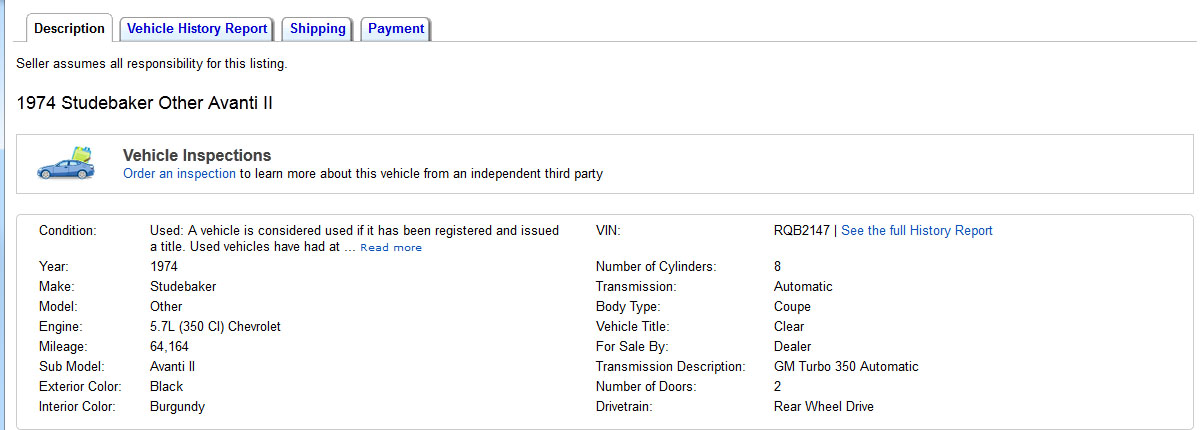Open the Description tab
1200x430 pixels.
[69, 28]
